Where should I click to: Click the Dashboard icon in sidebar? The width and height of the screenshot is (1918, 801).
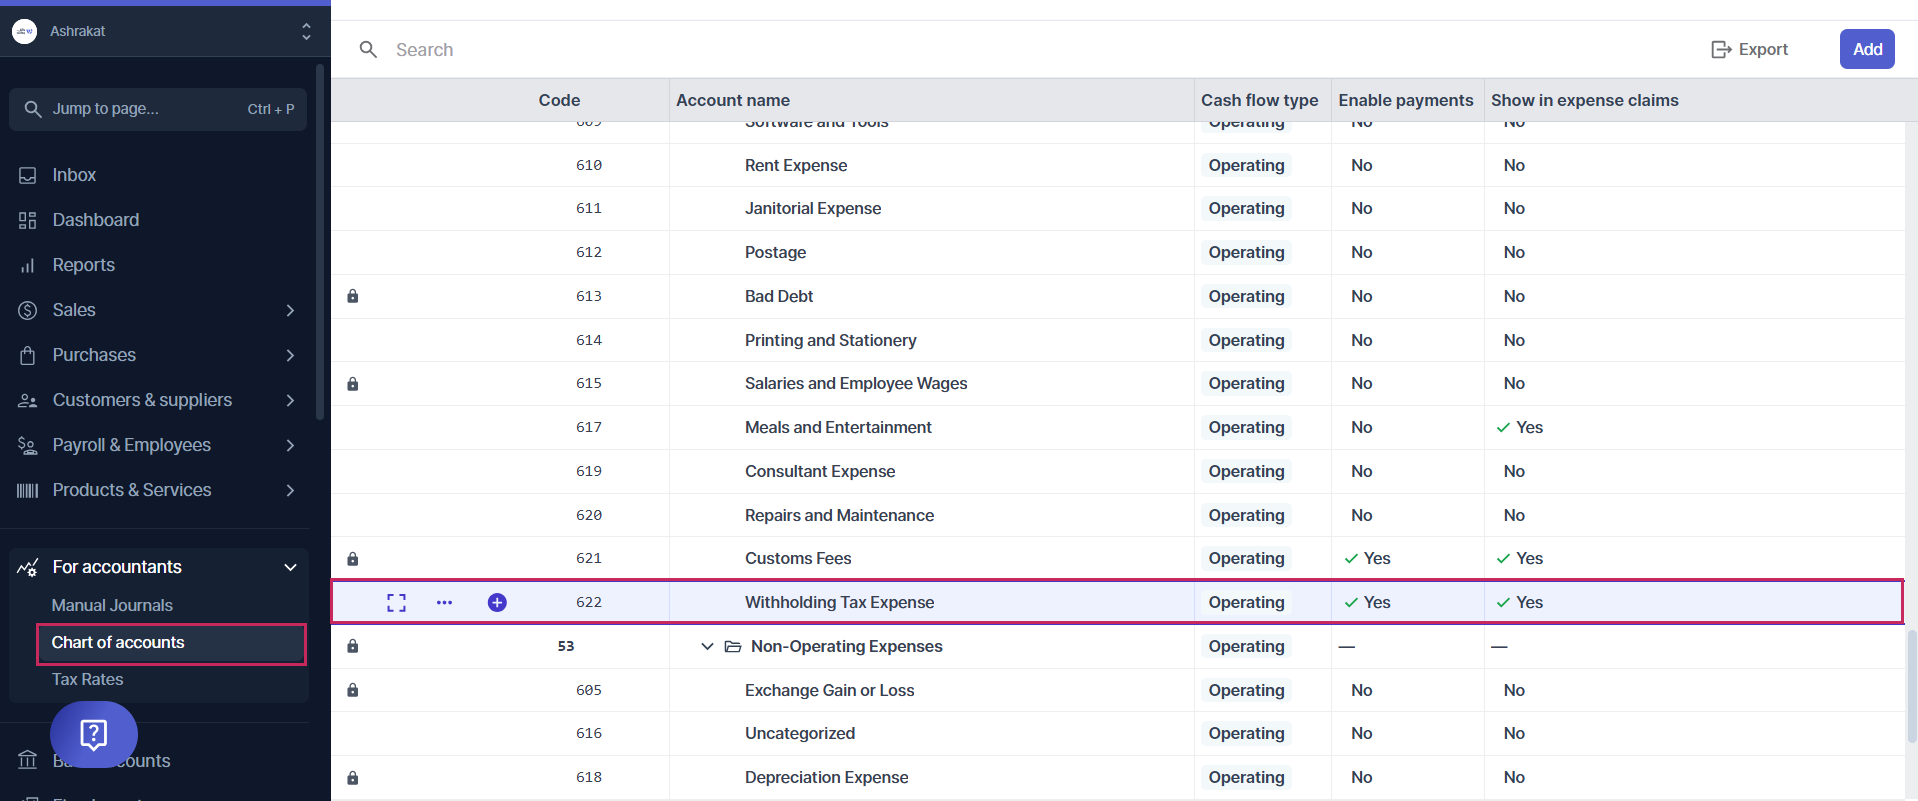pyautogui.click(x=28, y=220)
